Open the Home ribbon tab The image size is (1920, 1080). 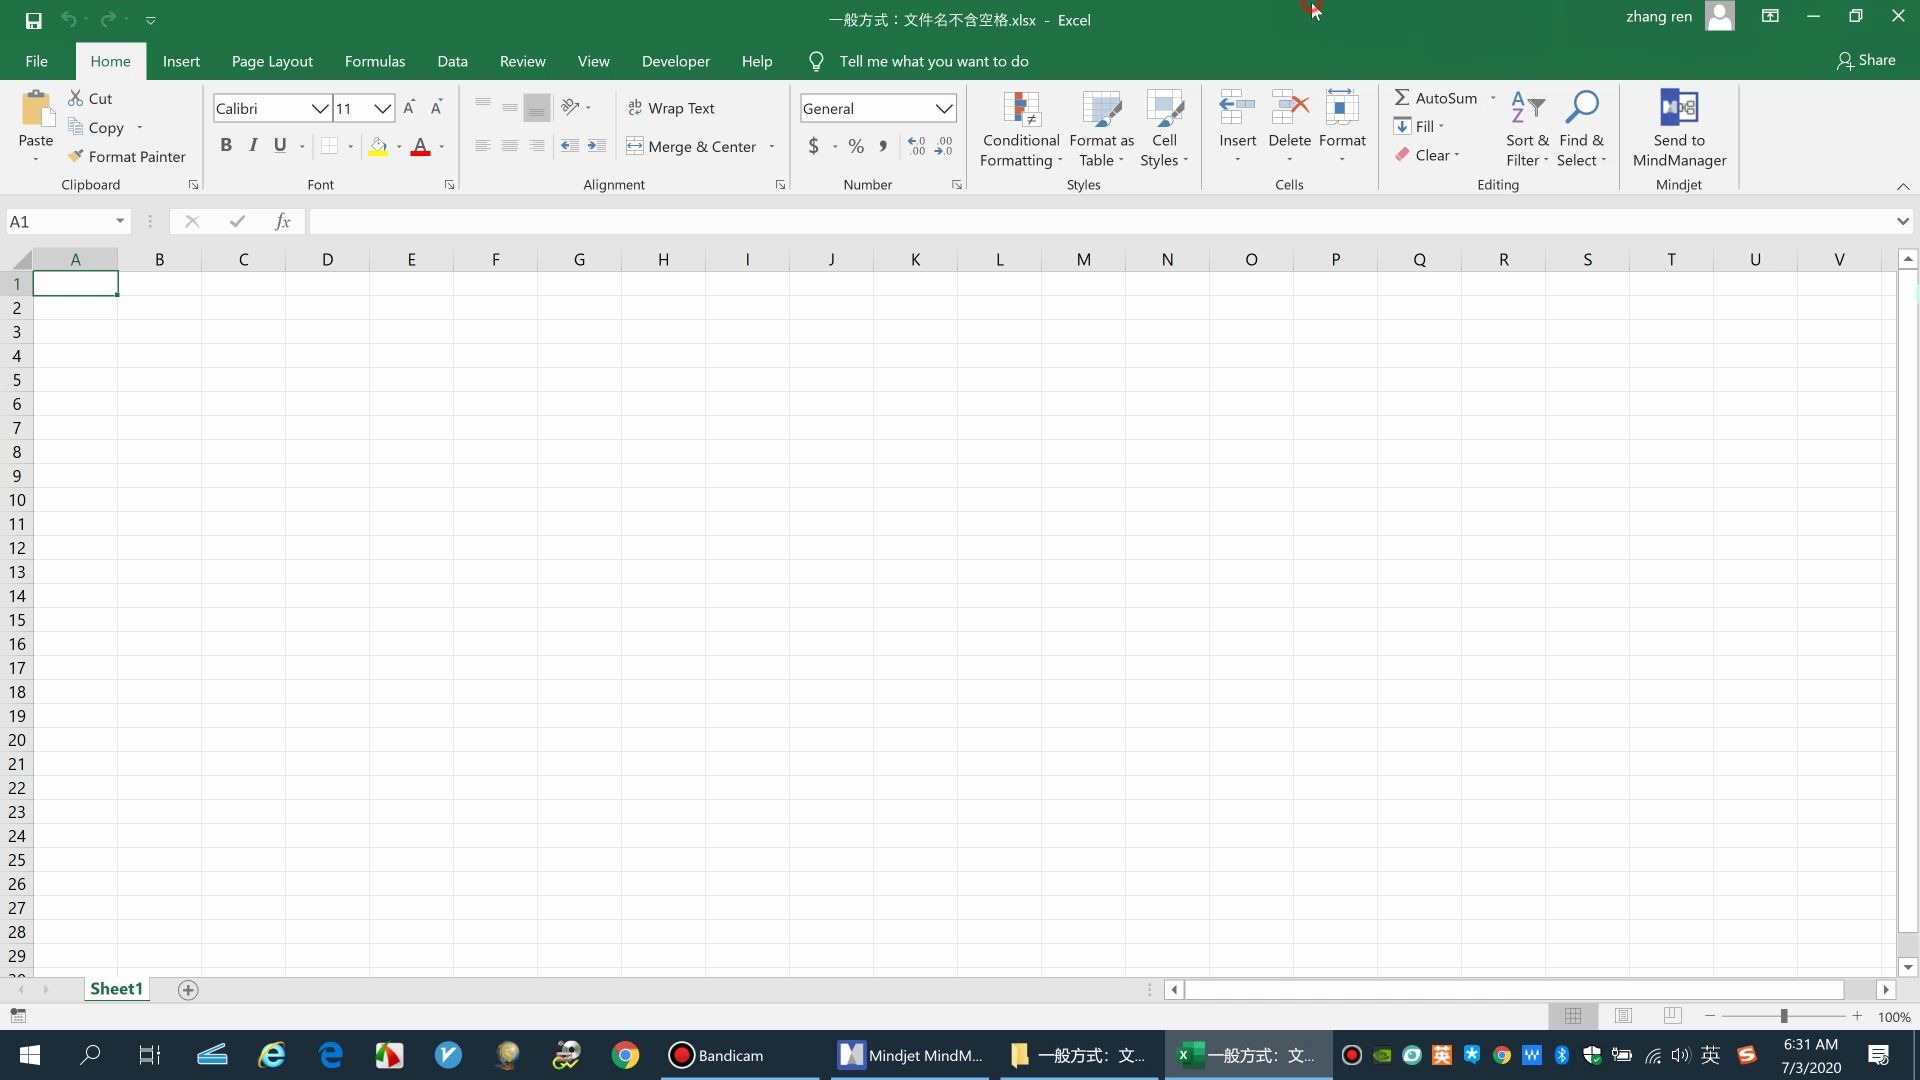(109, 61)
